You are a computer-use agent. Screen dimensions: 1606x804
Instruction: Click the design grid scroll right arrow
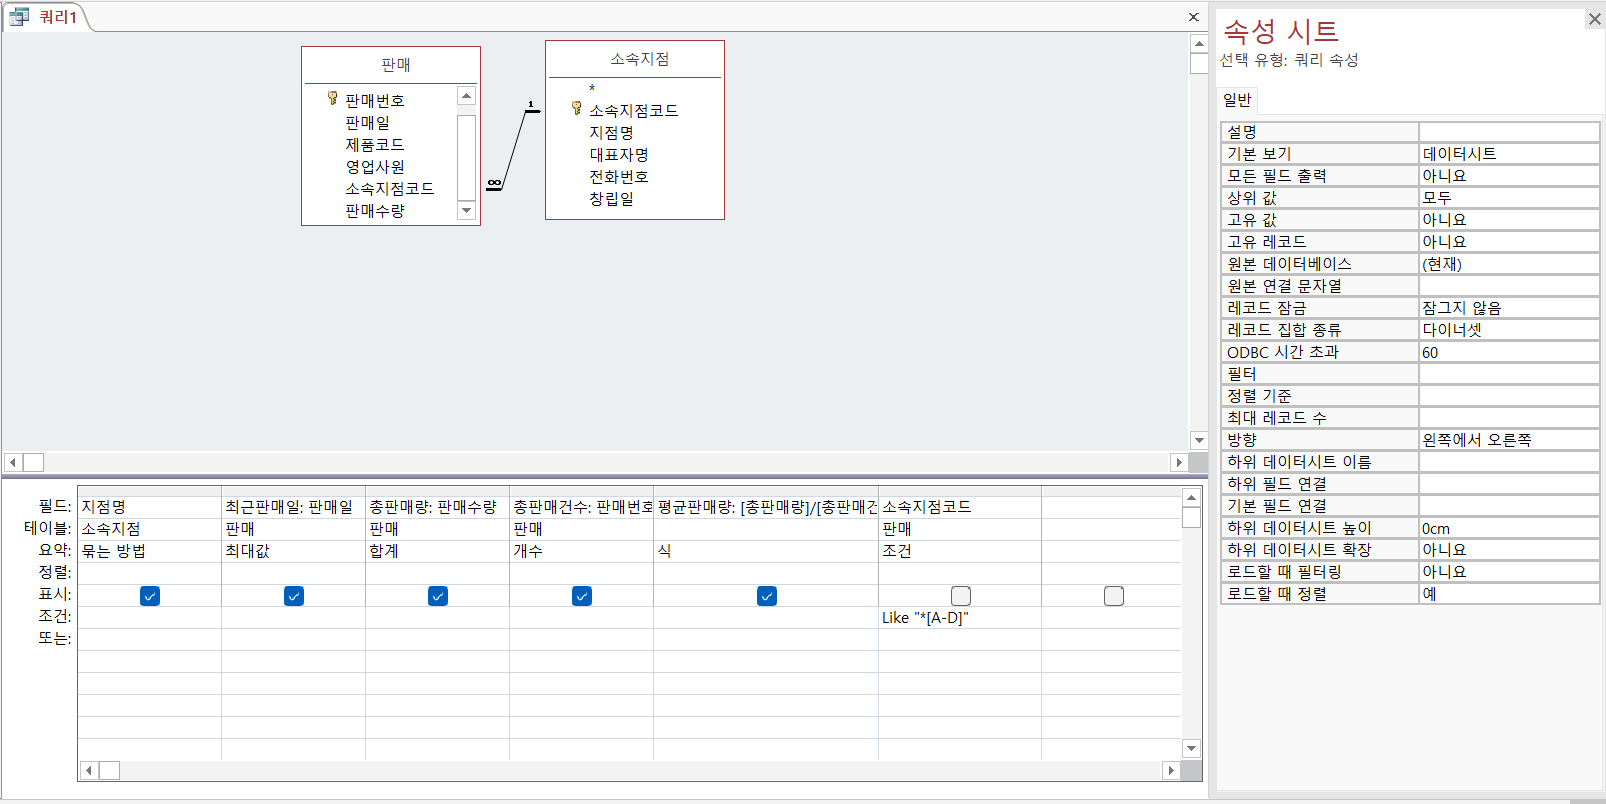1170,770
